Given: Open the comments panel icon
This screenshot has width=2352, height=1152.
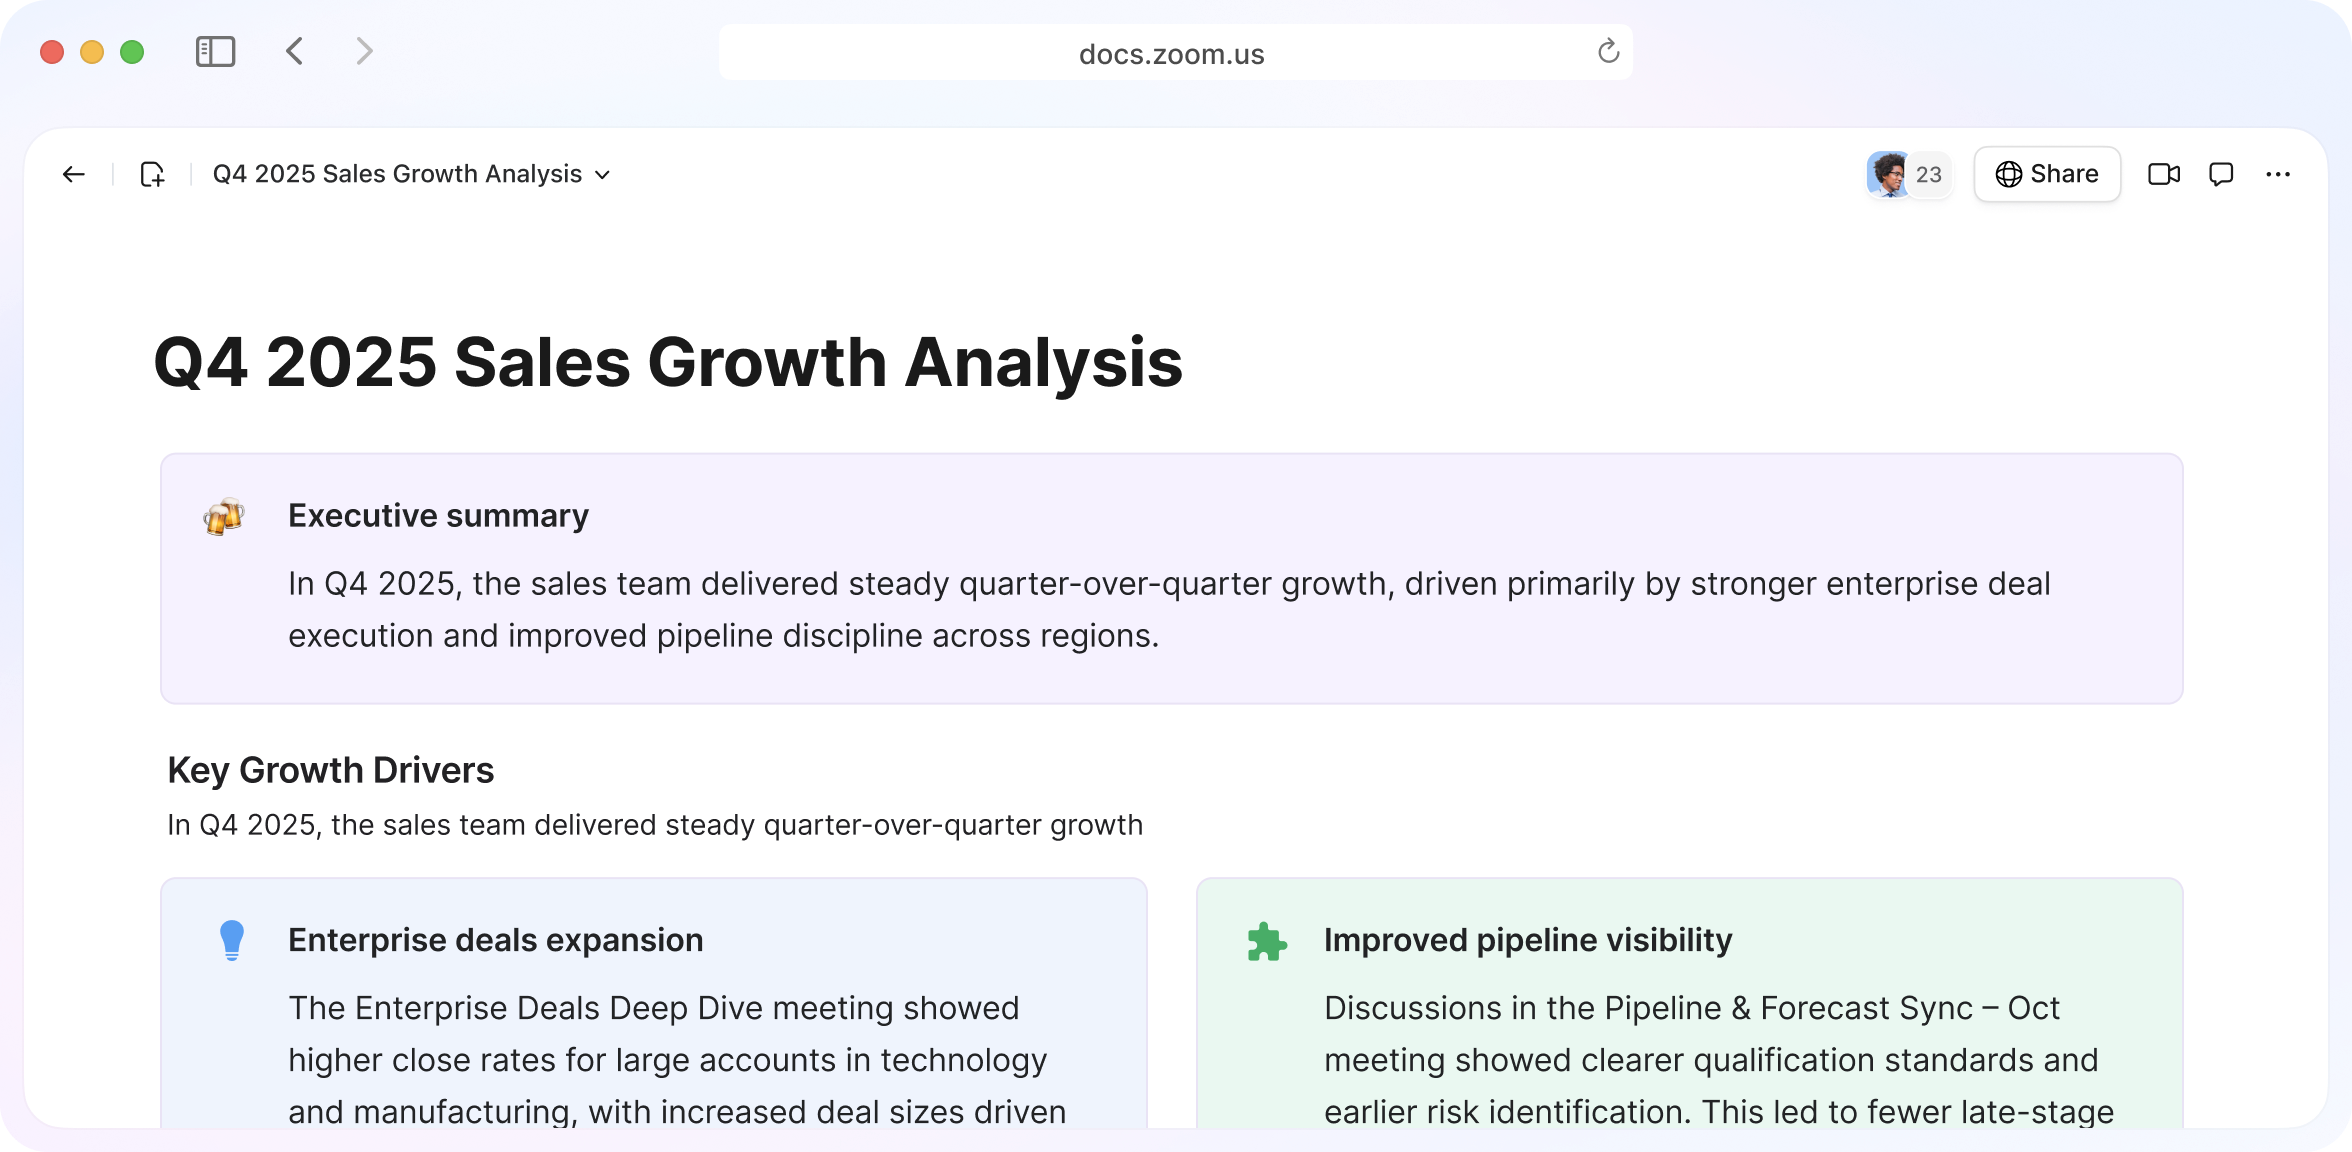Looking at the screenshot, I should [2221, 175].
